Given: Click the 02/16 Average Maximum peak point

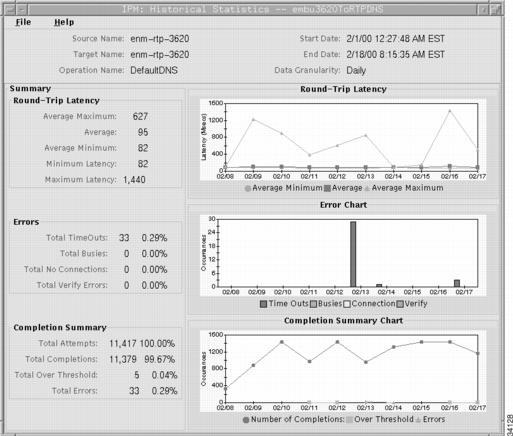Looking at the screenshot, I should click(450, 111).
